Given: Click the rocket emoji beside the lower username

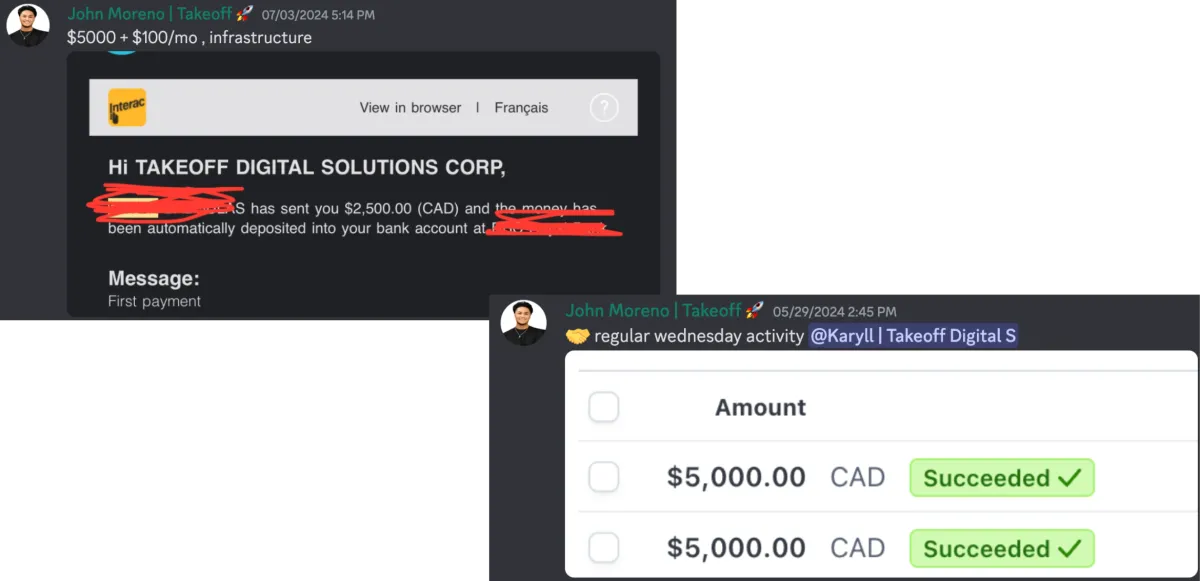Looking at the screenshot, I should pos(755,311).
